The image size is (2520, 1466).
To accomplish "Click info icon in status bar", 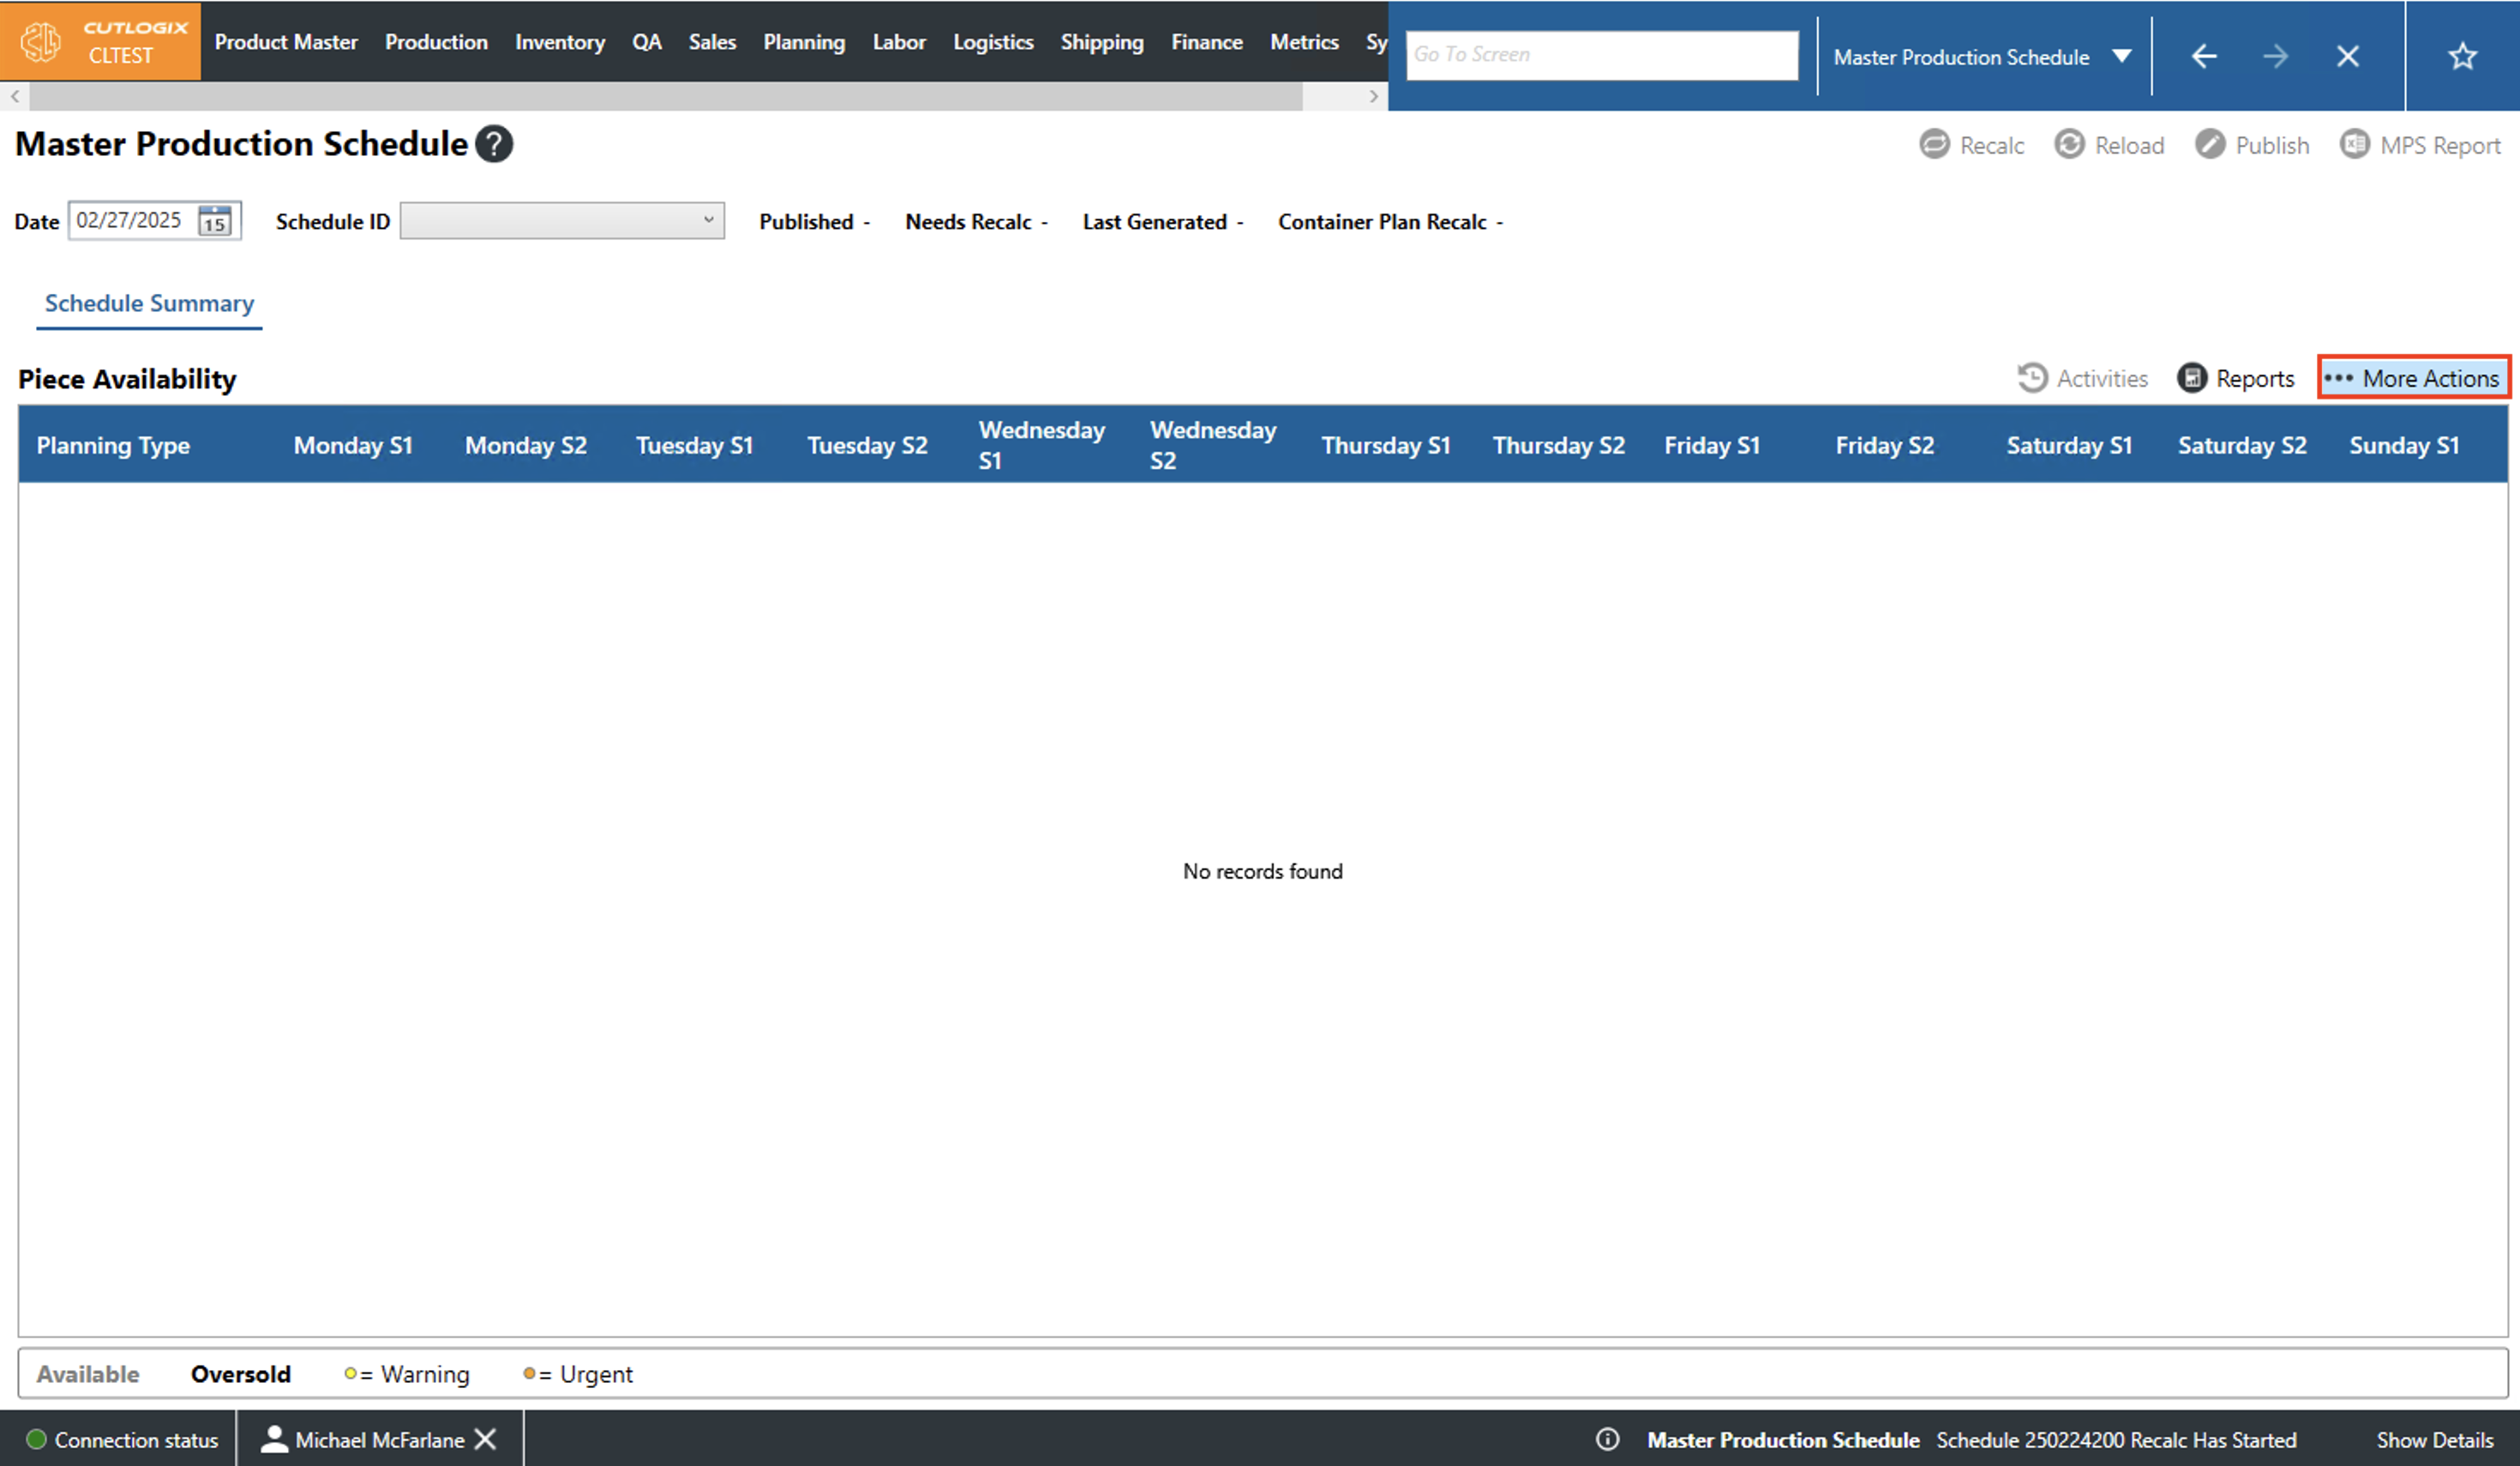I will [1607, 1439].
